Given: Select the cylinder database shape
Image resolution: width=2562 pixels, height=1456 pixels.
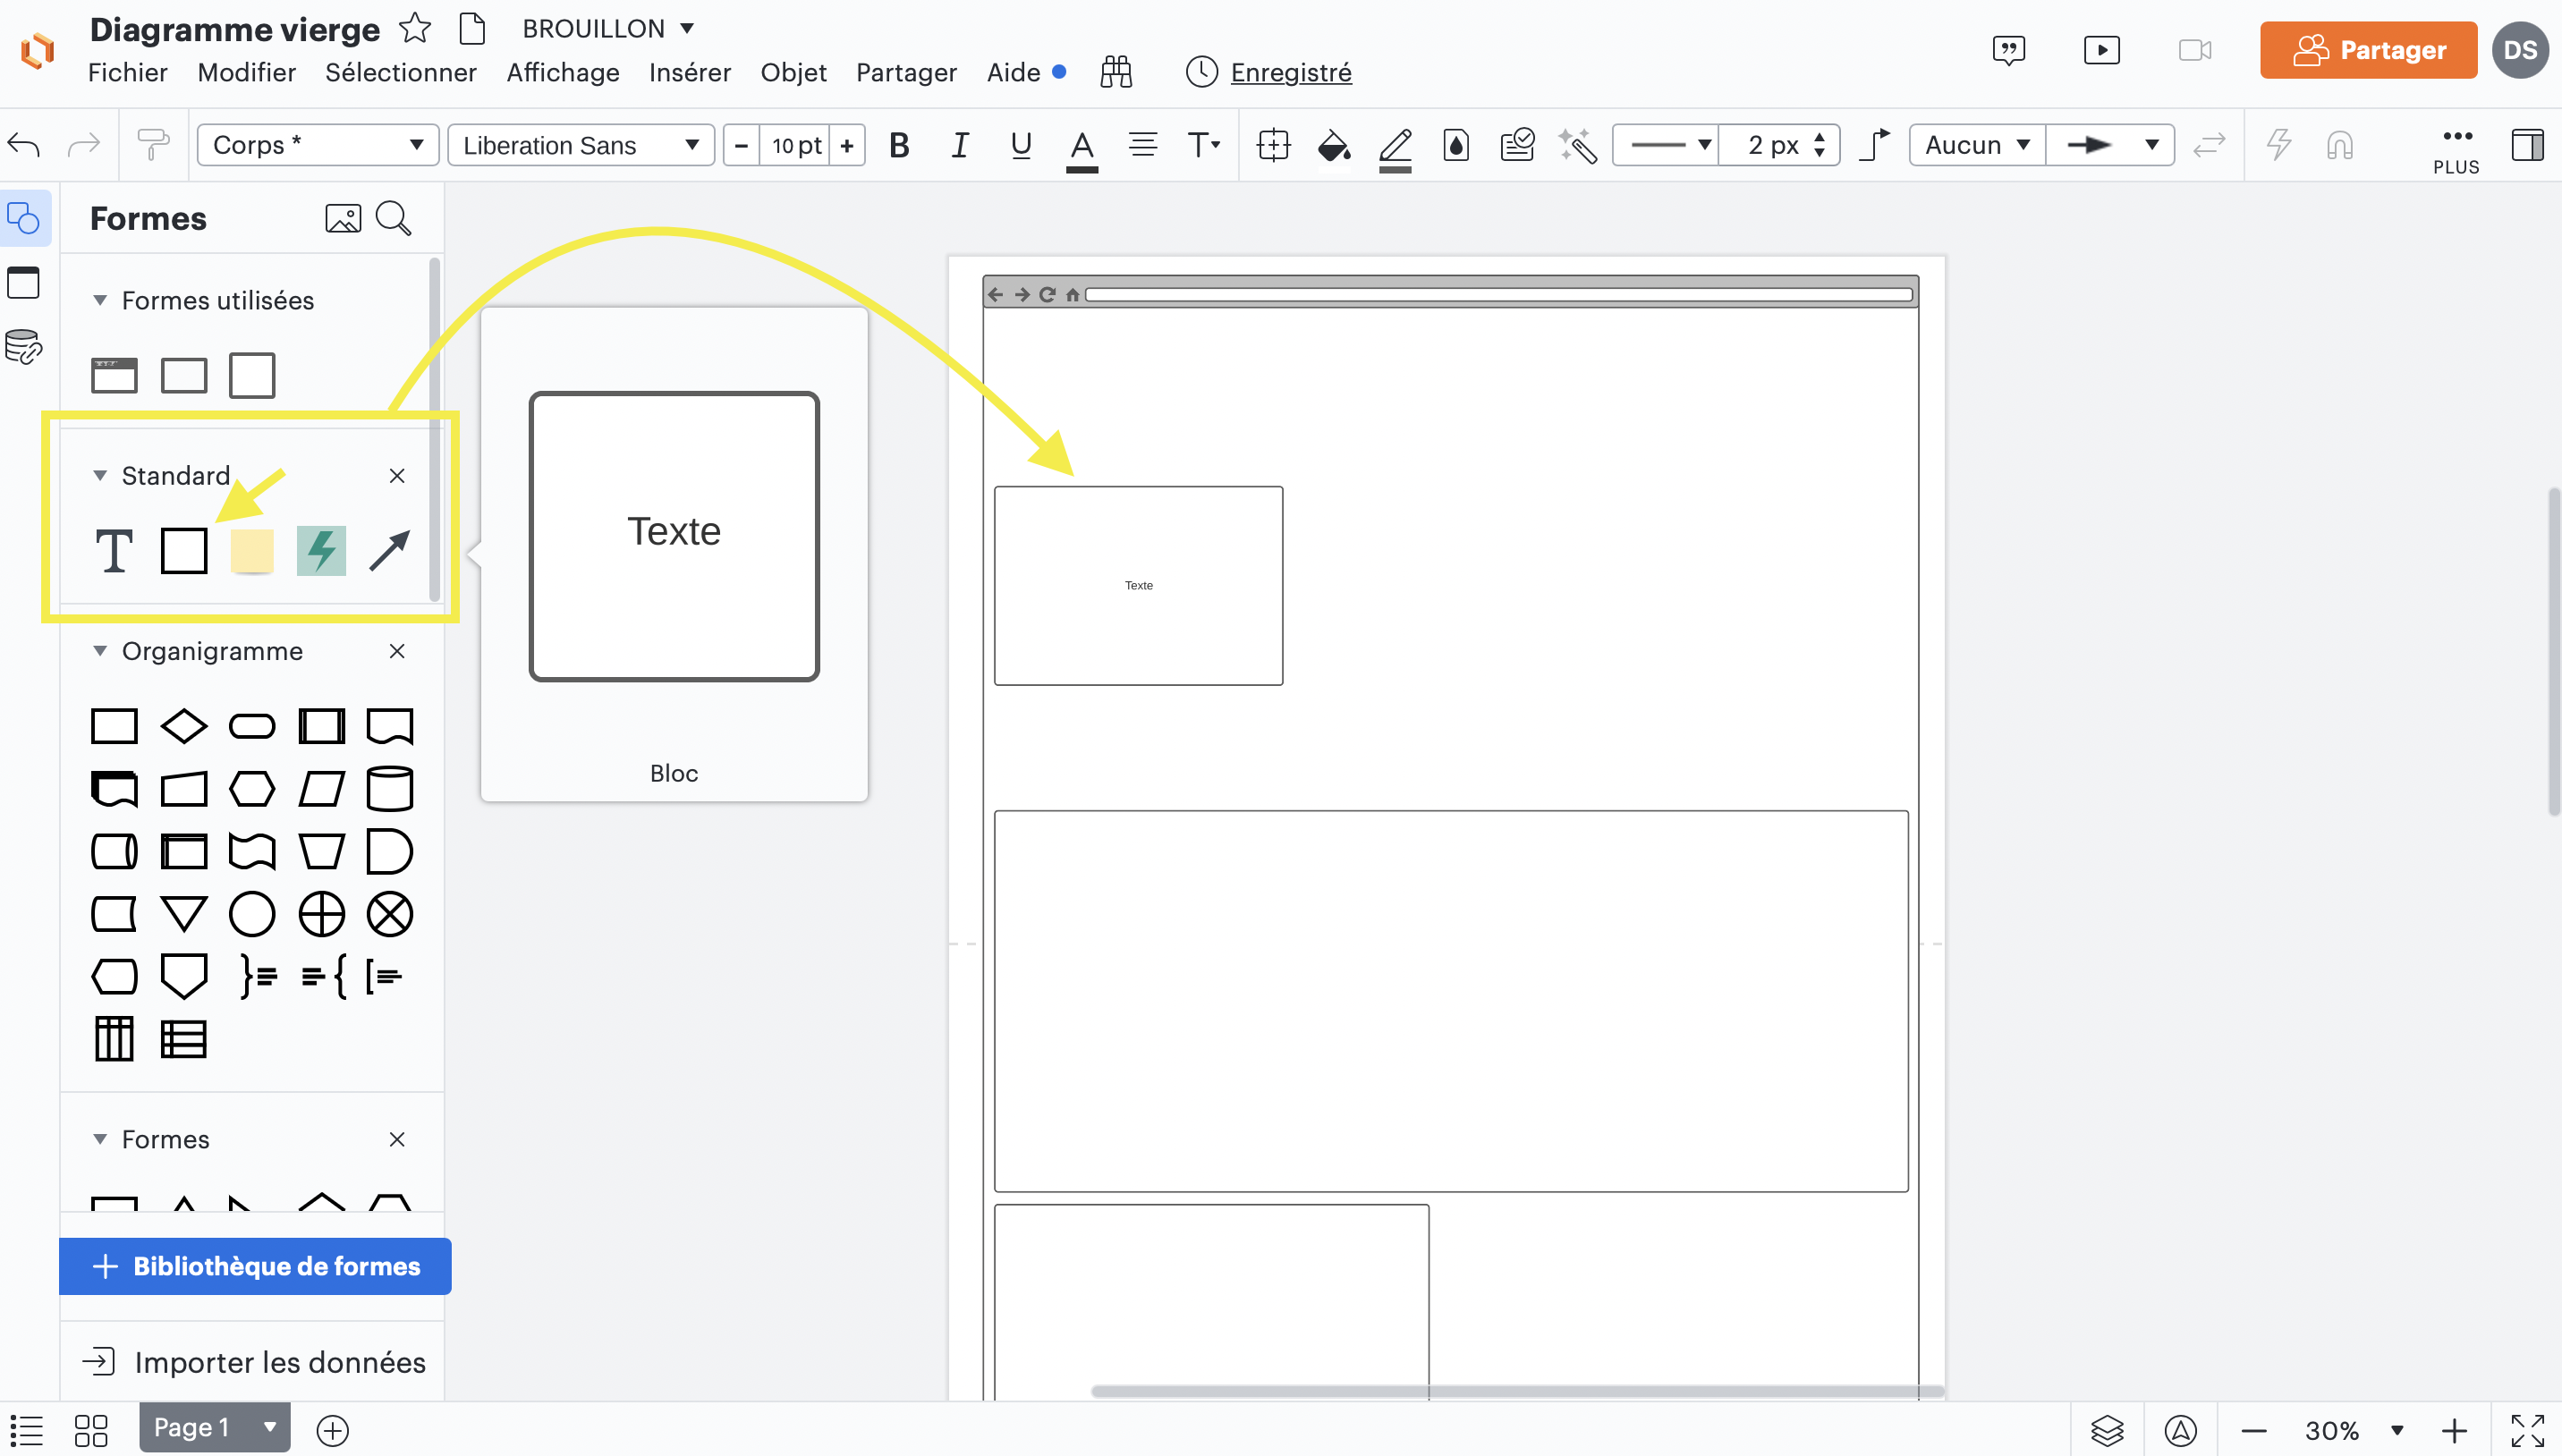Looking at the screenshot, I should click(390, 789).
